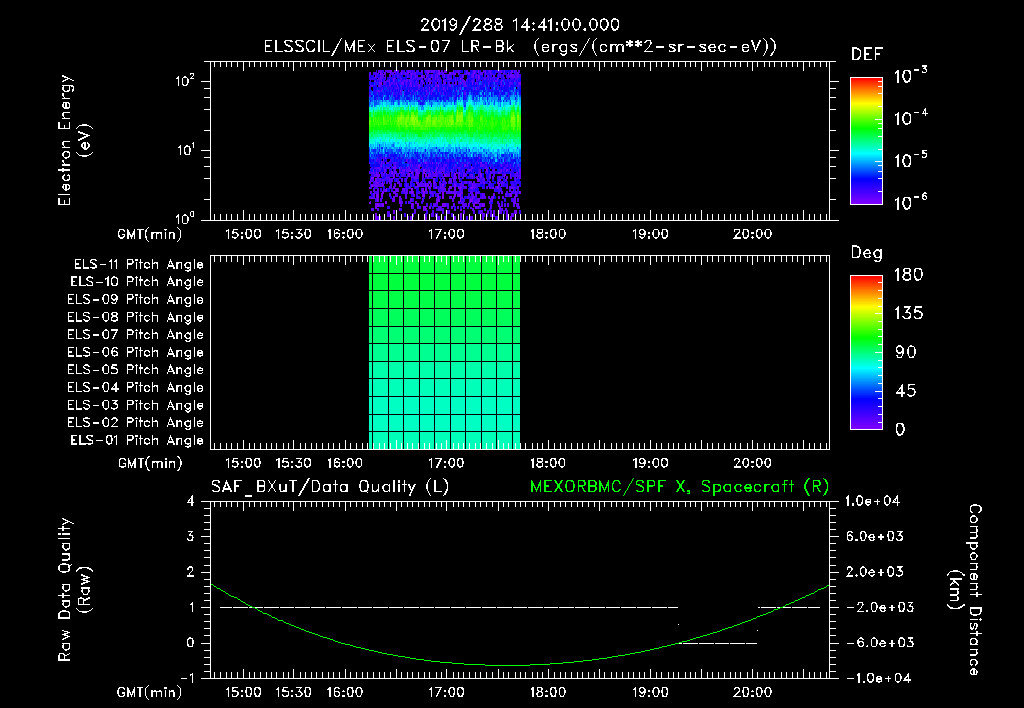1024x708 pixels.
Task: Click the 10^-3 value on DEF scale
Action: point(910,76)
